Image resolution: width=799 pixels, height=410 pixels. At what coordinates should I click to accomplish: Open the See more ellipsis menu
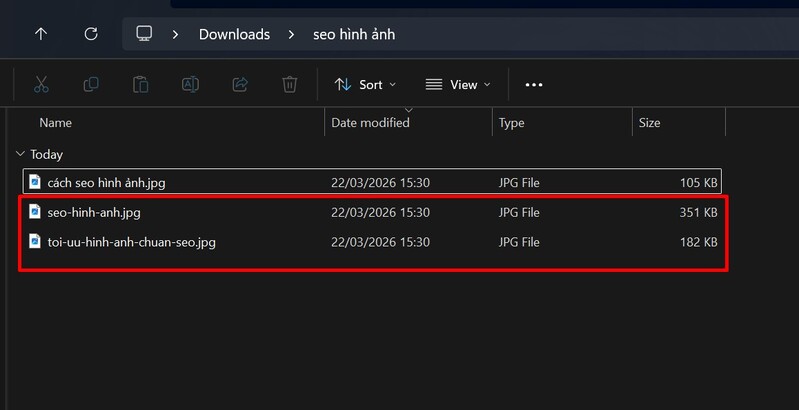(x=534, y=85)
